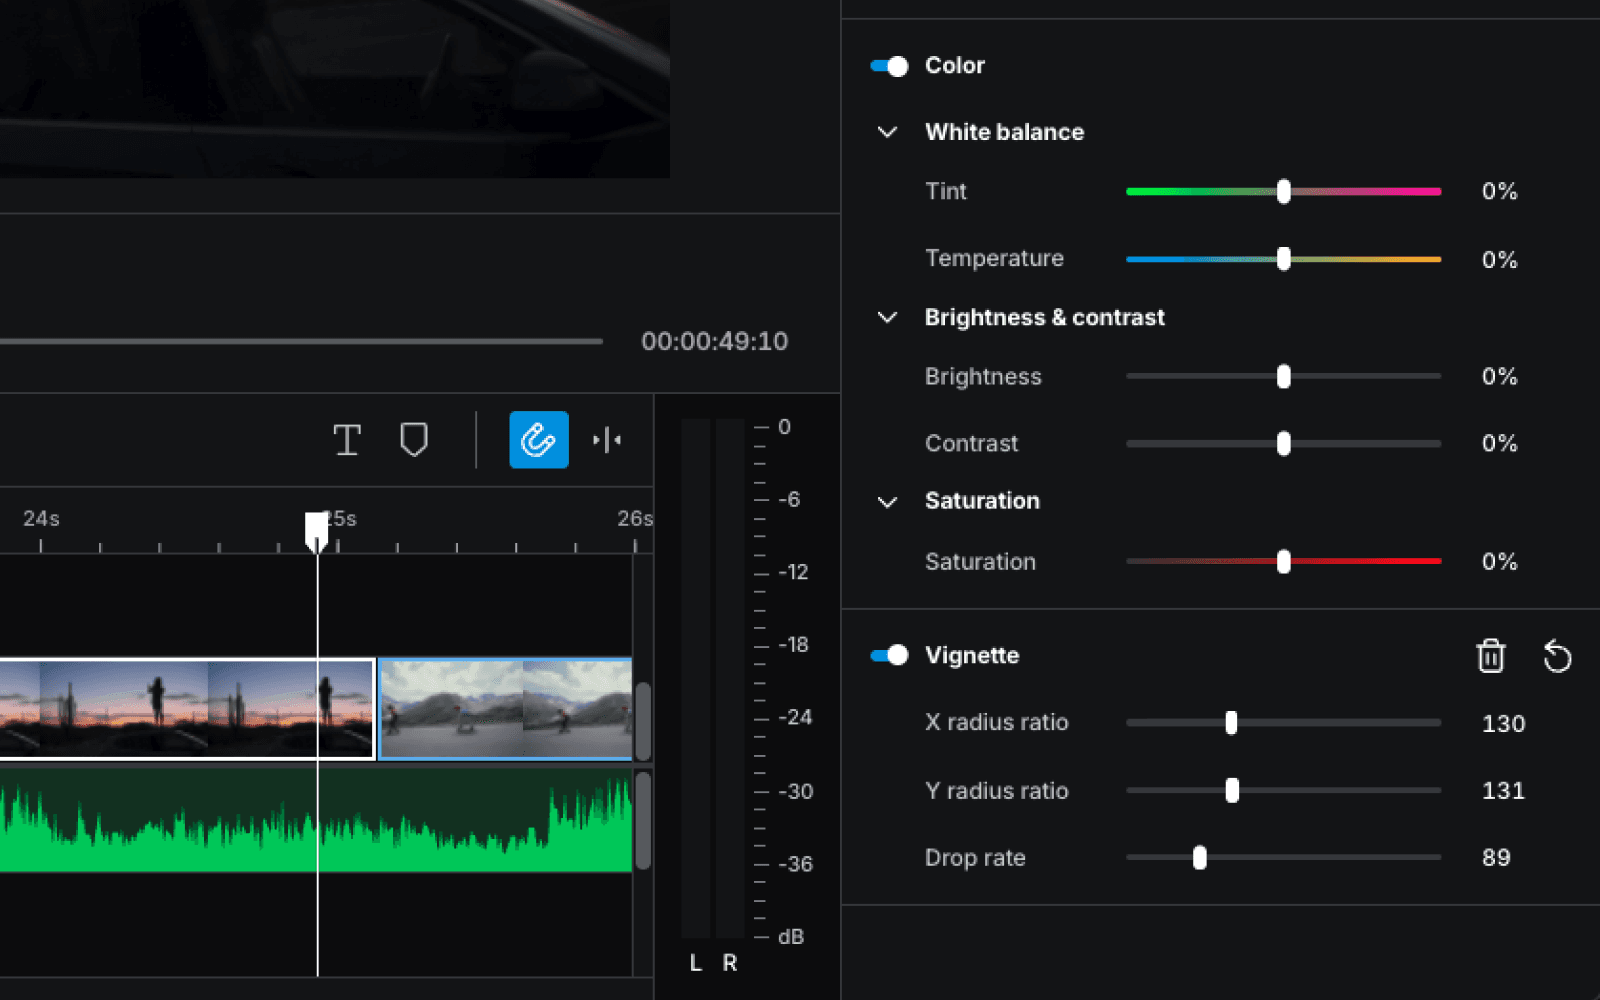Add a marker with the shield icon
Screen dimensions: 1600x1000
(x=414, y=440)
